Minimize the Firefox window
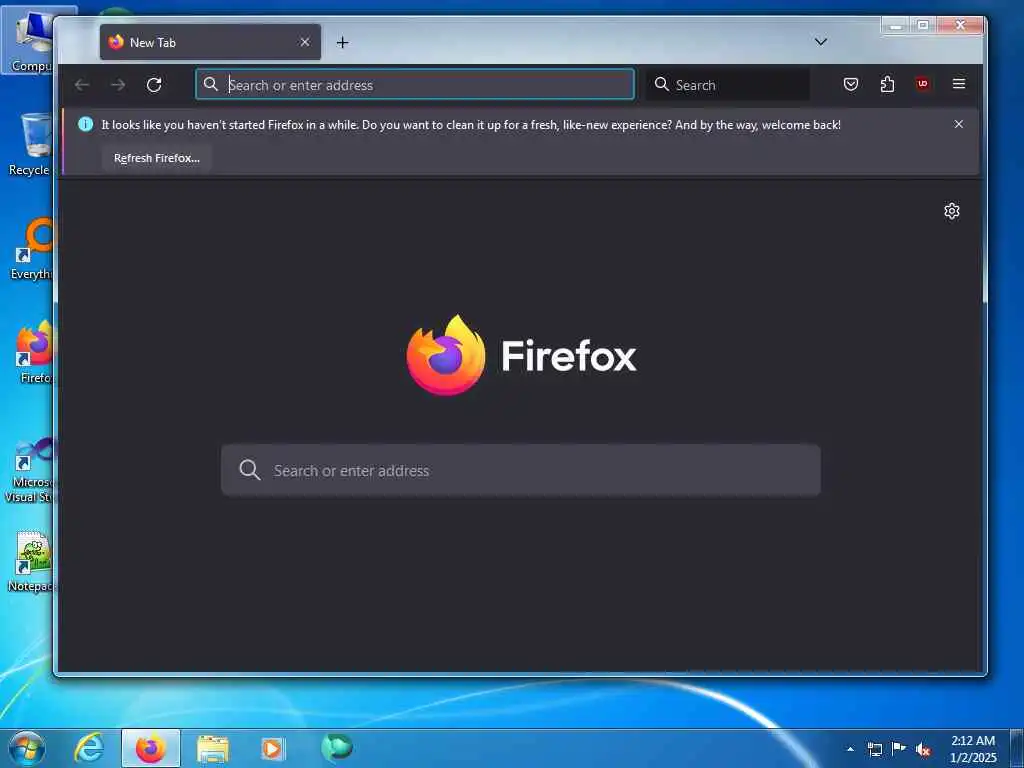1024x768 pixels. (x=895, y=25)
